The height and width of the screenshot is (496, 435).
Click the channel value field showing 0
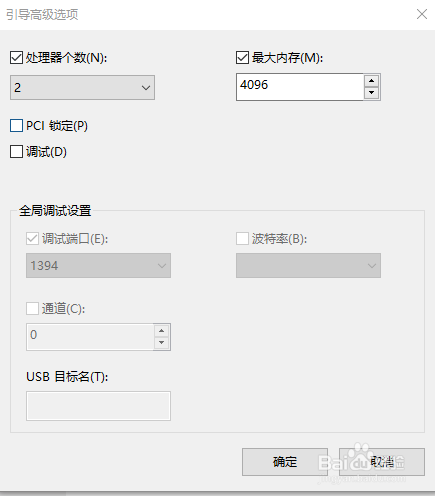point(90,337)
